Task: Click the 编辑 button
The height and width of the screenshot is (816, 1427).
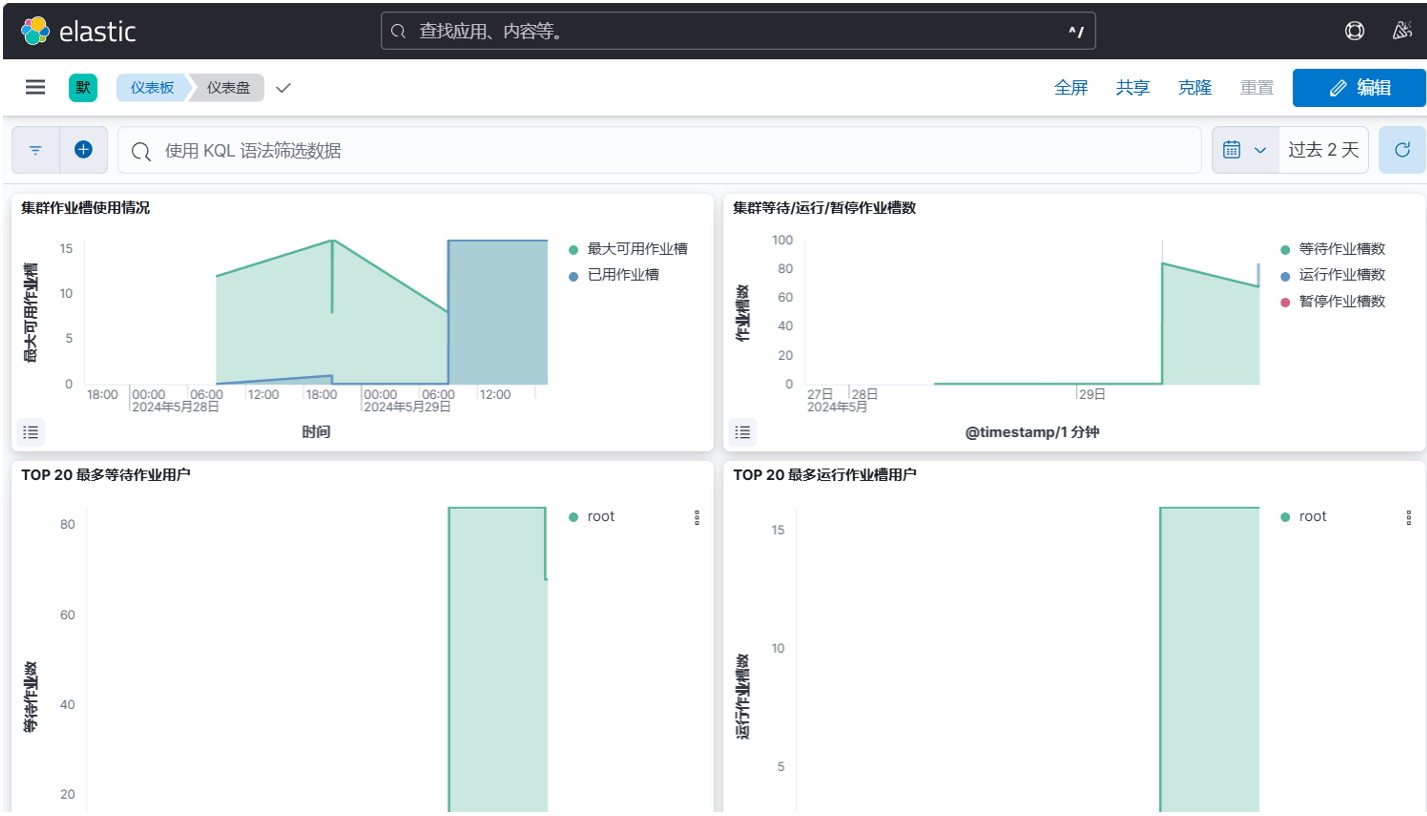Action: 1358,88
